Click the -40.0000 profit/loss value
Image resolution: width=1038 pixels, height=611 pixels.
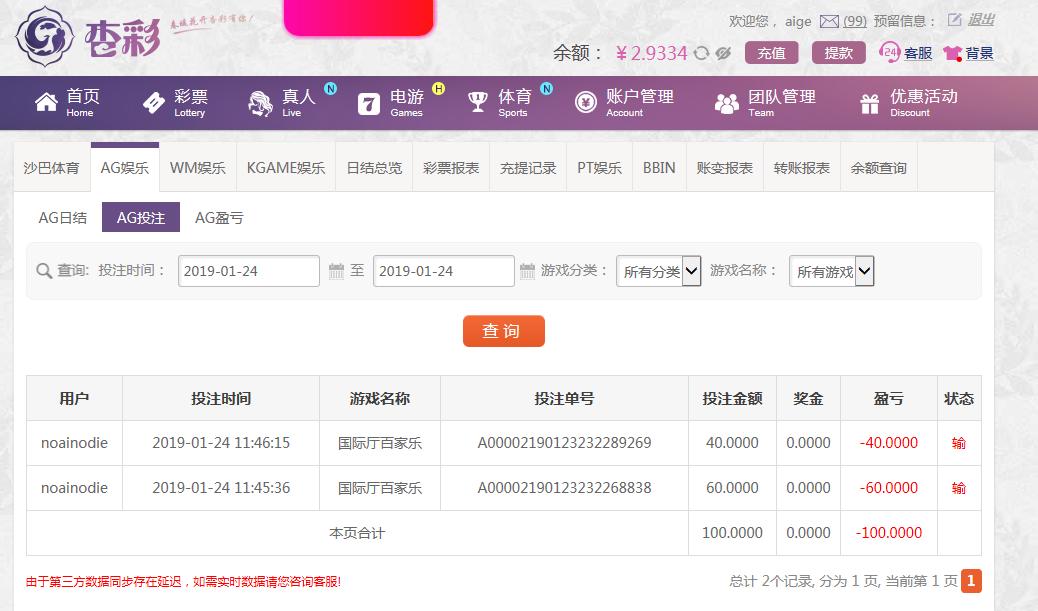(x=888, y=443)
